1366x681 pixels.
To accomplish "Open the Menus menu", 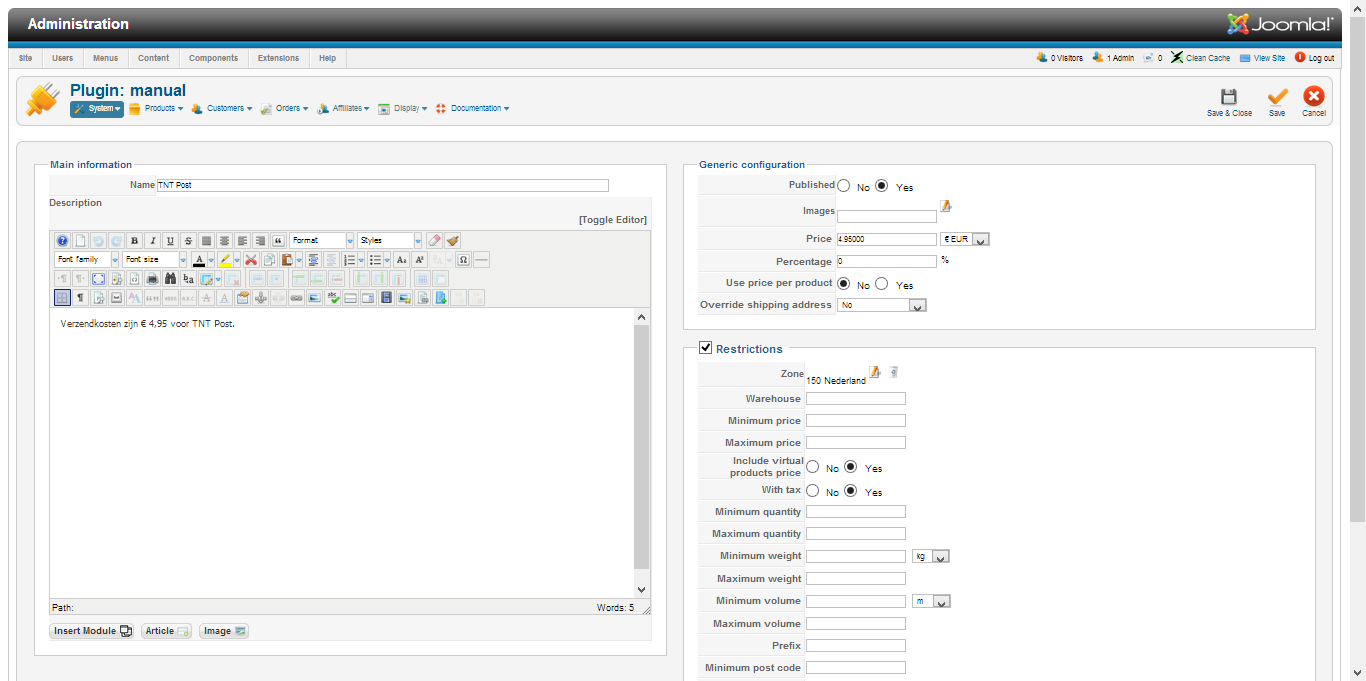I will click(105, 58).
